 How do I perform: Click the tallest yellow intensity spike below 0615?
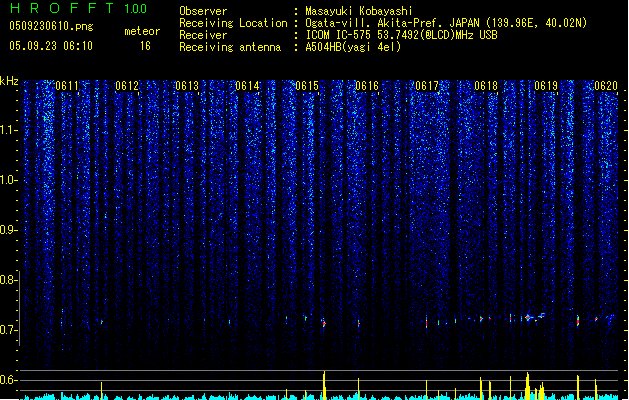[324, 385]
